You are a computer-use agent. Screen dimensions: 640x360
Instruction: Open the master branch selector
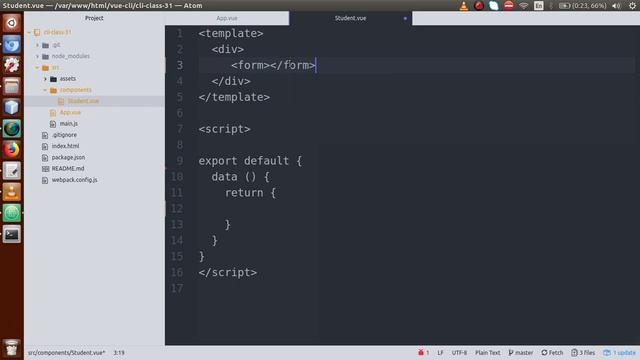click(x=520, y=353)
